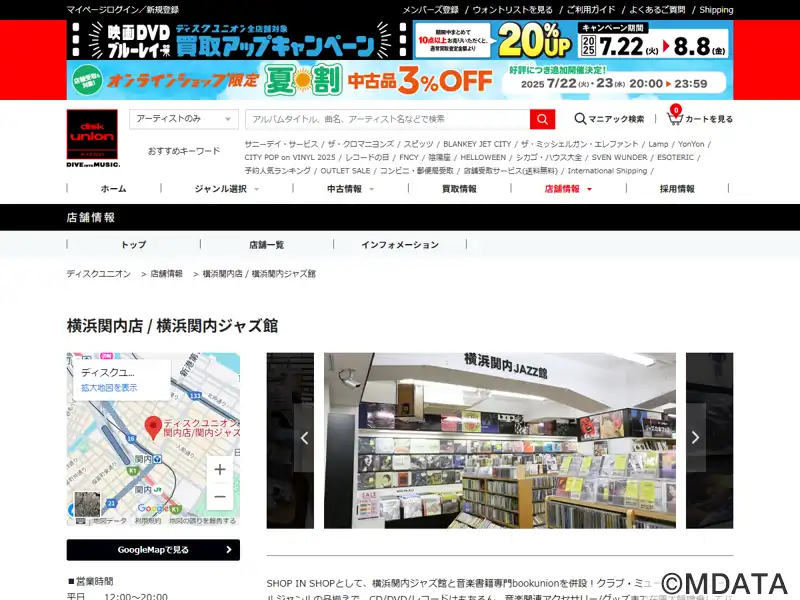Open メンバーズ登録 link

click(x=431, y=10)
